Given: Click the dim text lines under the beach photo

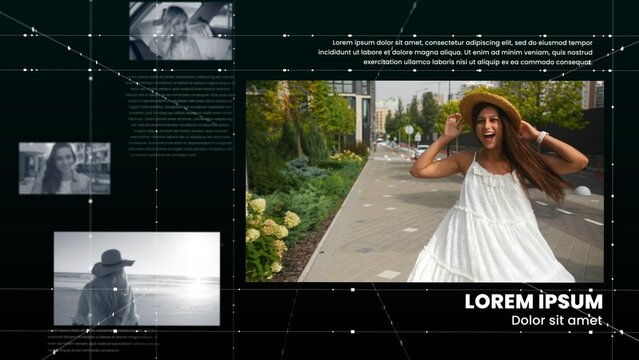Looking at the screenshot, I should (x=104, y=340).
